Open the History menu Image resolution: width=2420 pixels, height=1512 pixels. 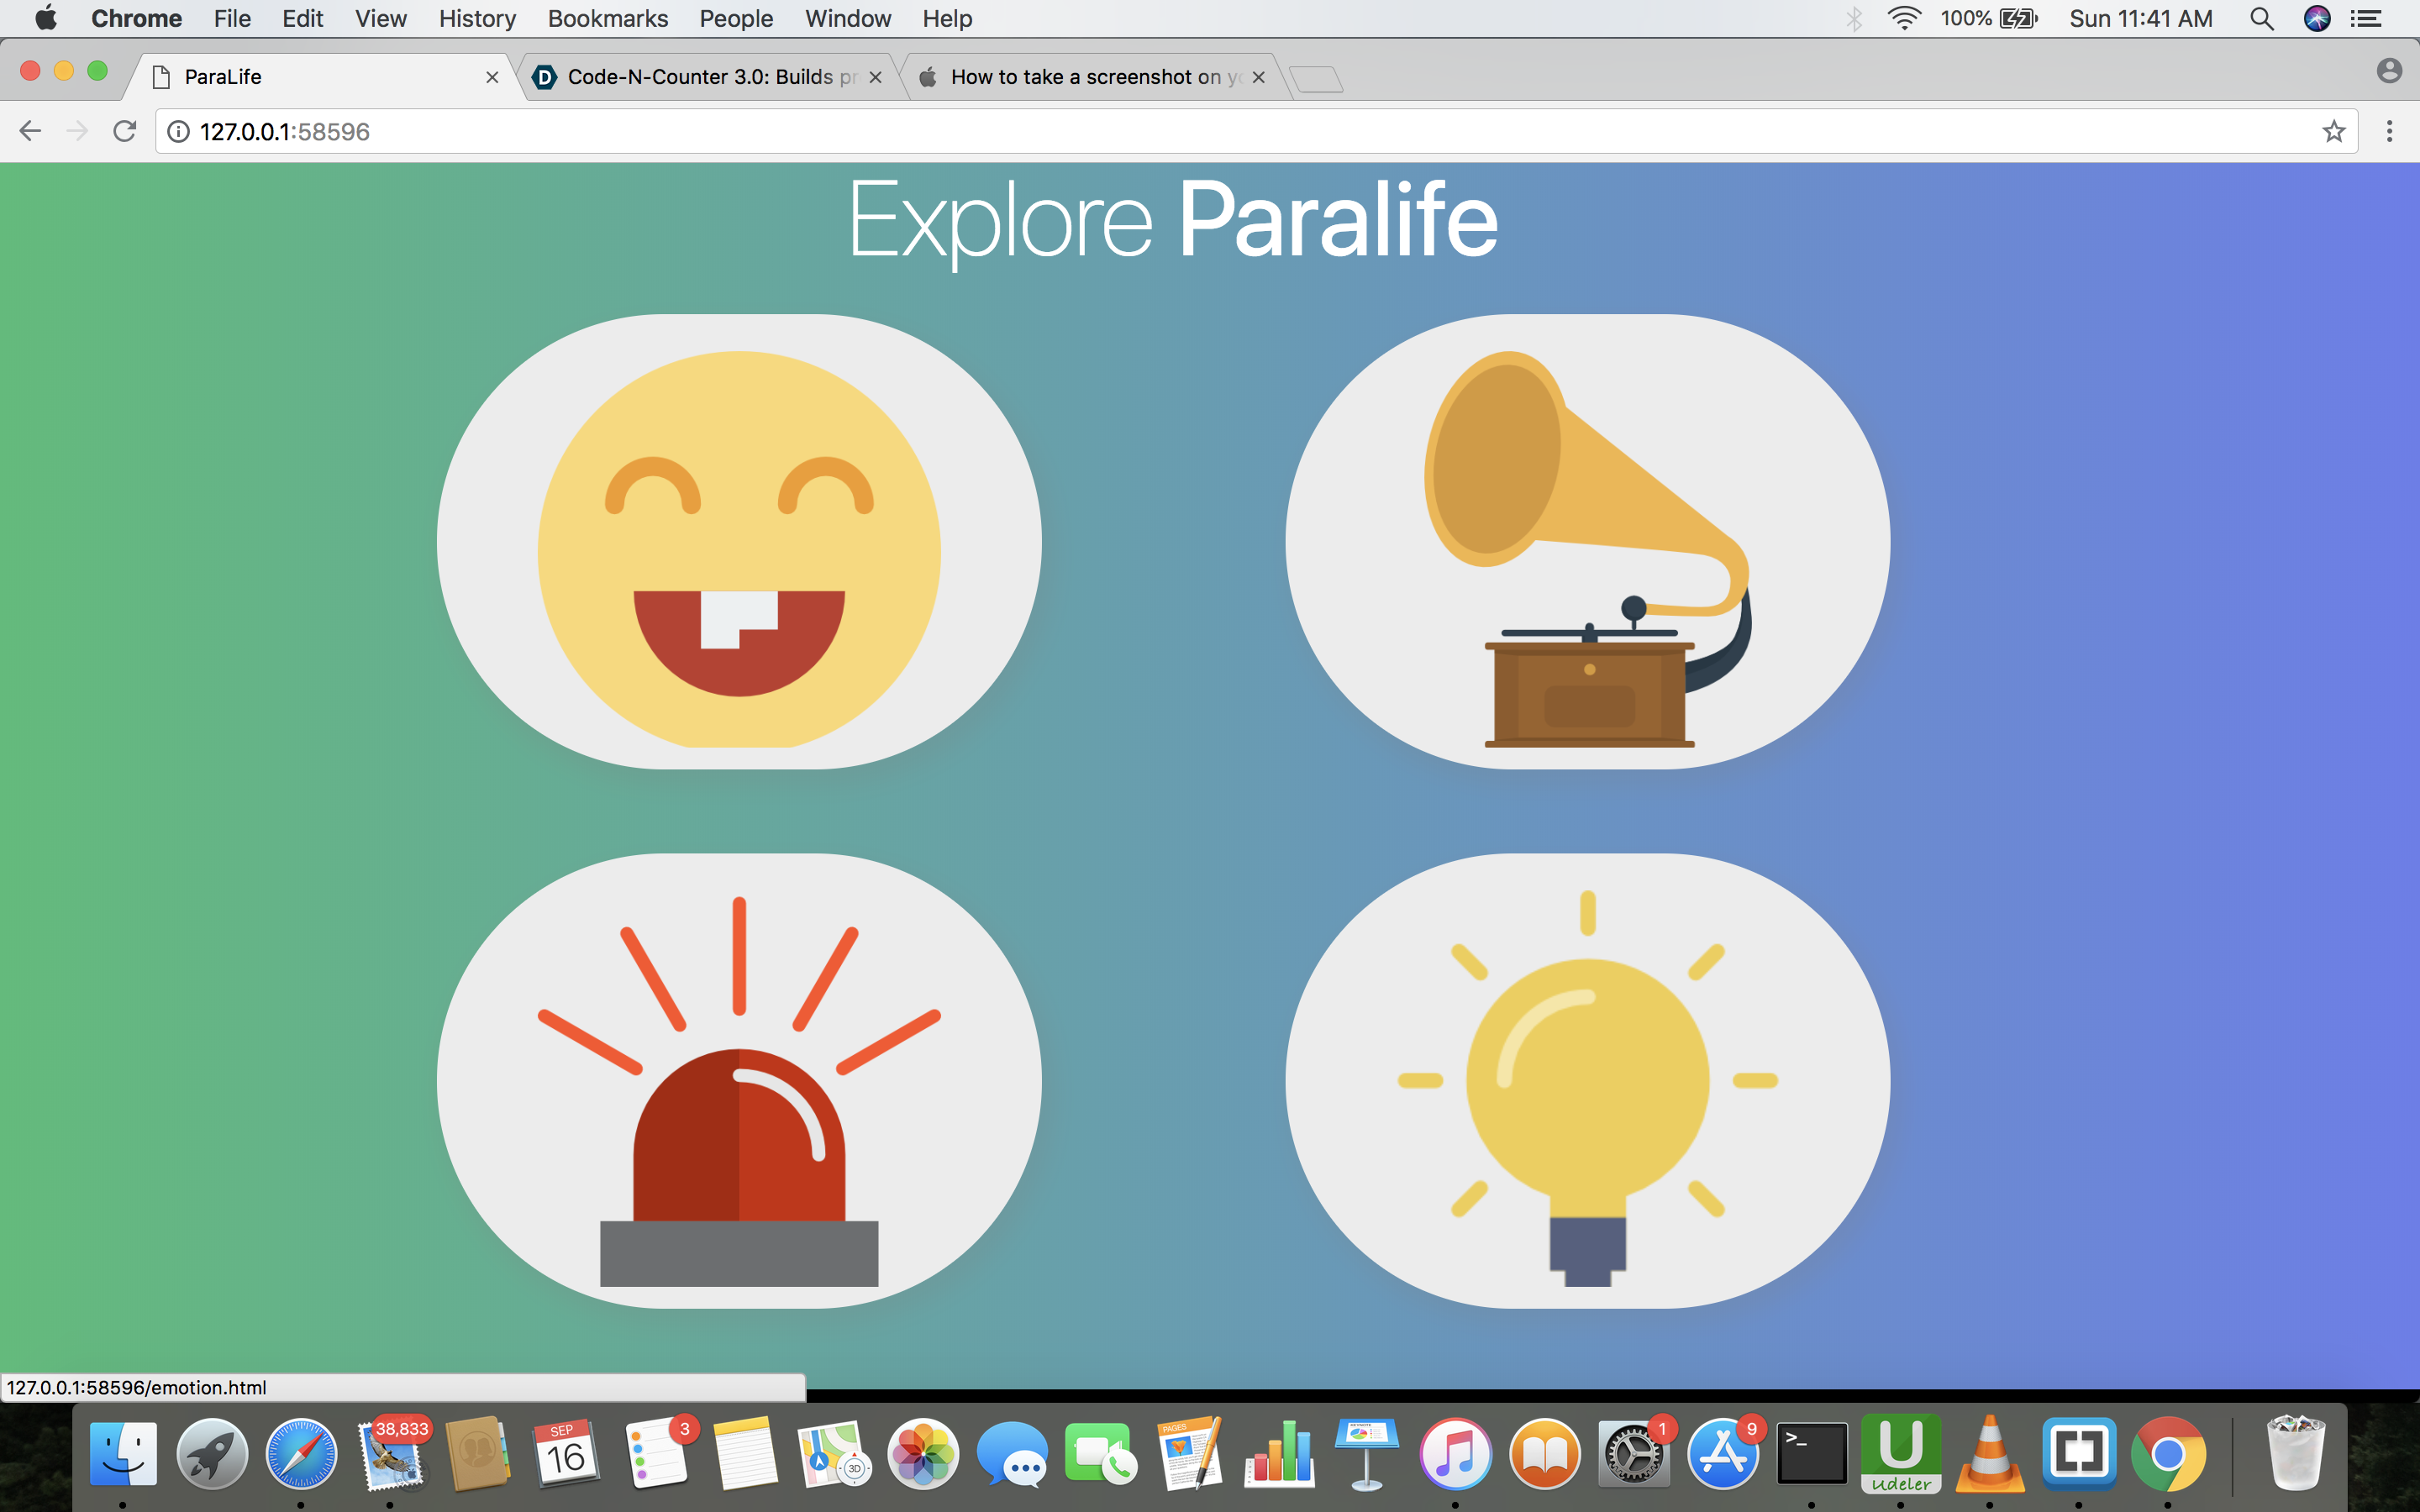coord(477,18)
